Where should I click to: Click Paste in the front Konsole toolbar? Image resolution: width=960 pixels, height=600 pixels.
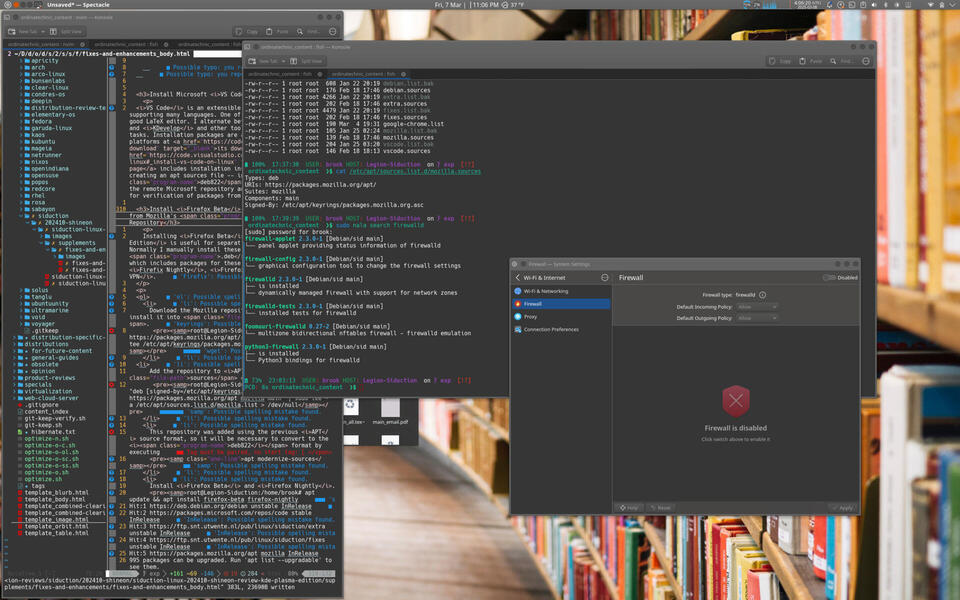pyautogui.click(x=811, y=61)
